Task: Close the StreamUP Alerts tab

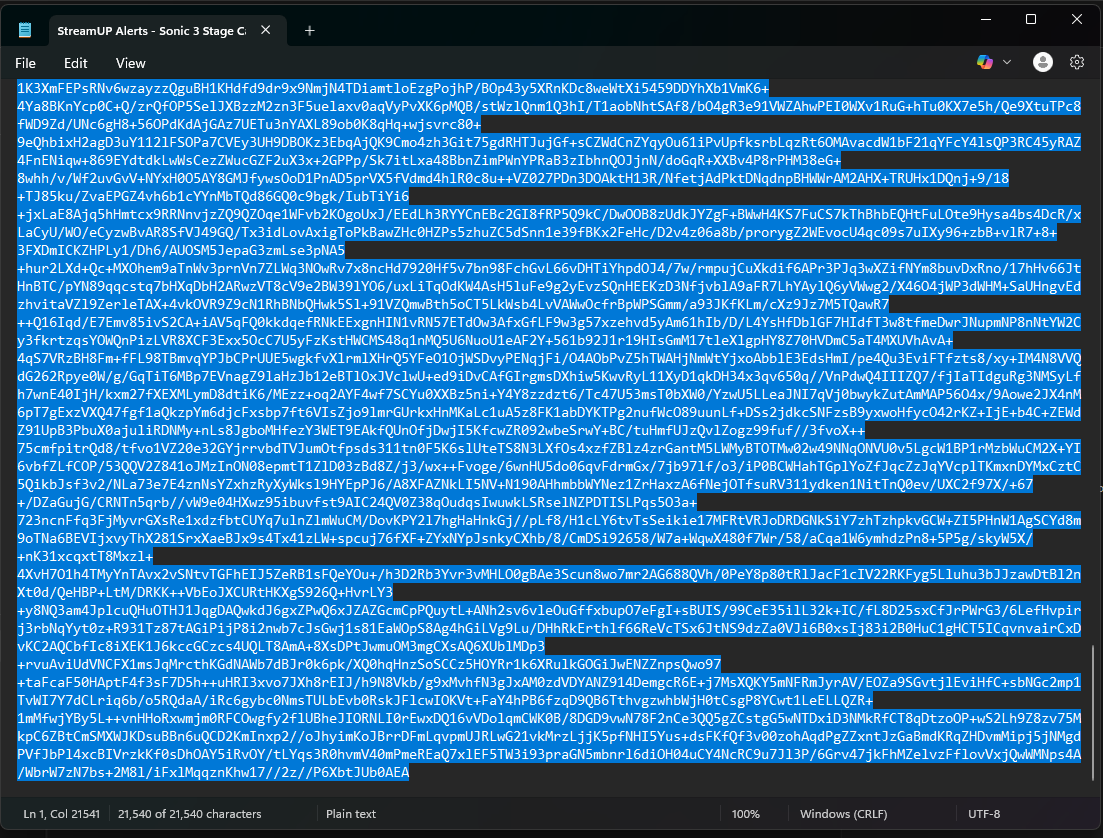Action: (266, 31)
